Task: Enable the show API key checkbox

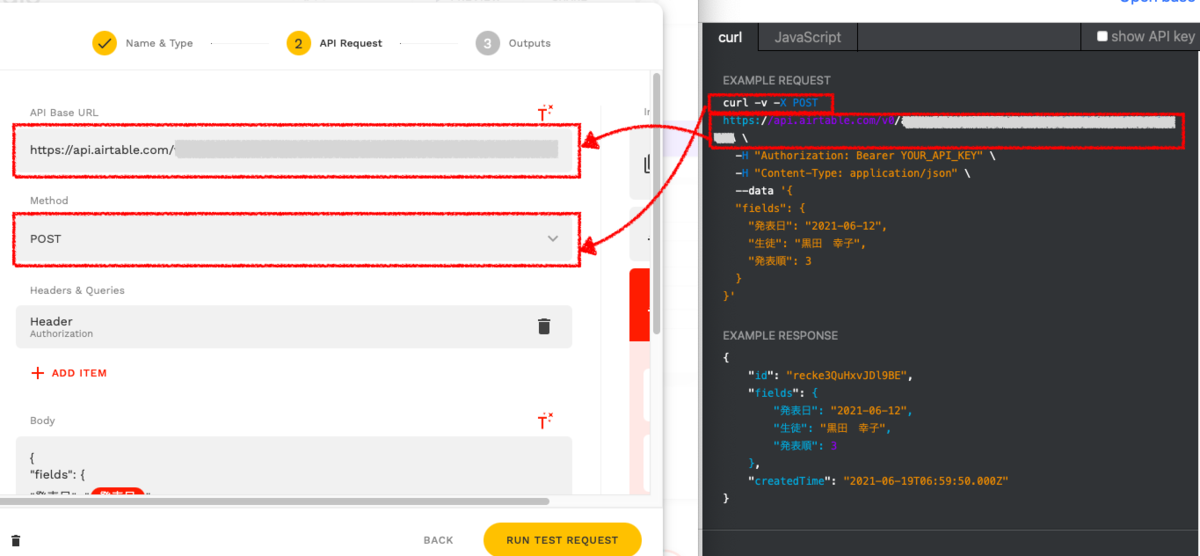Action: point(1102,36)
